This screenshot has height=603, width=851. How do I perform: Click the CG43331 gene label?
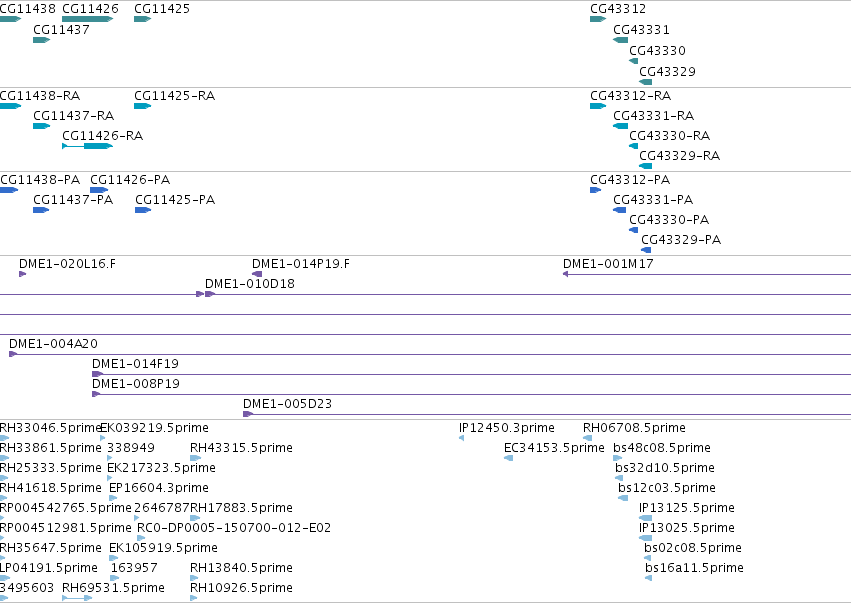(641, 30)
